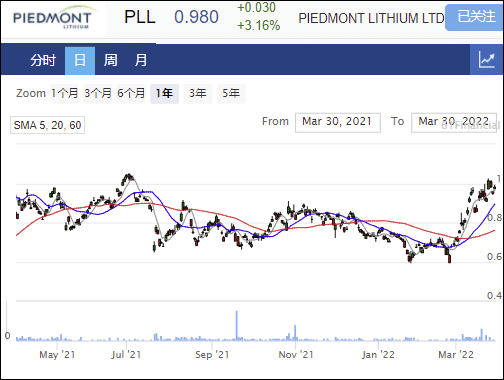Set zoom range to 1个月
The height and width of the screenshot is (380, 504).
pyautogui.click(x=65, y=93)
